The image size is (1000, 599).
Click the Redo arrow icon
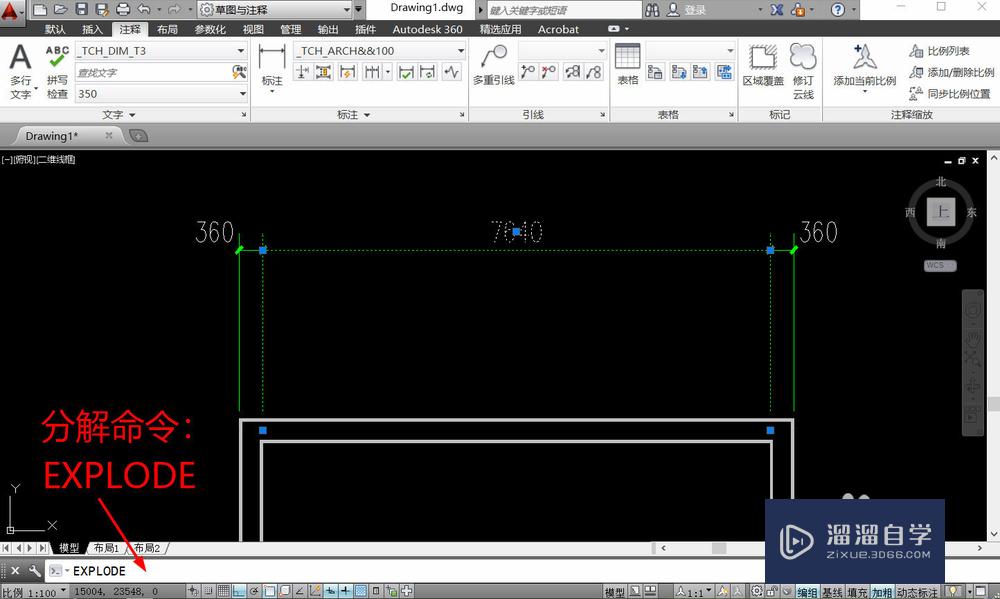tap(174, 10)
